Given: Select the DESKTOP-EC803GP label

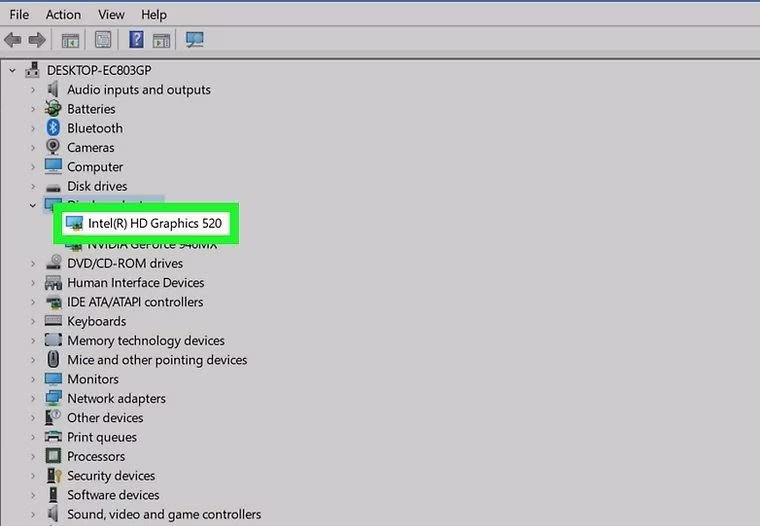Looking at the screenshot, I should click(99, 70).
